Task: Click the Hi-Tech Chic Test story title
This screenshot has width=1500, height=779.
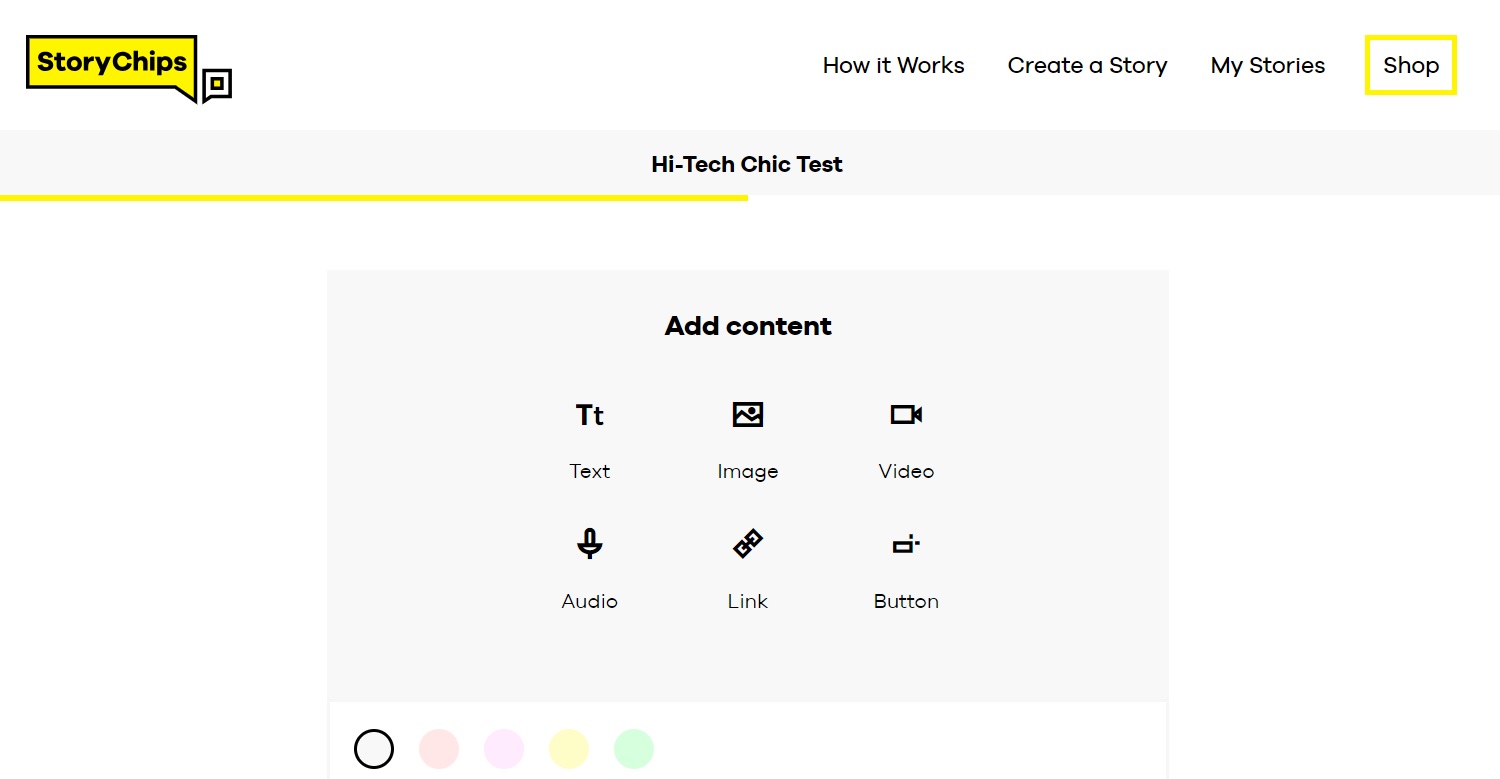Action: (747, 164)
